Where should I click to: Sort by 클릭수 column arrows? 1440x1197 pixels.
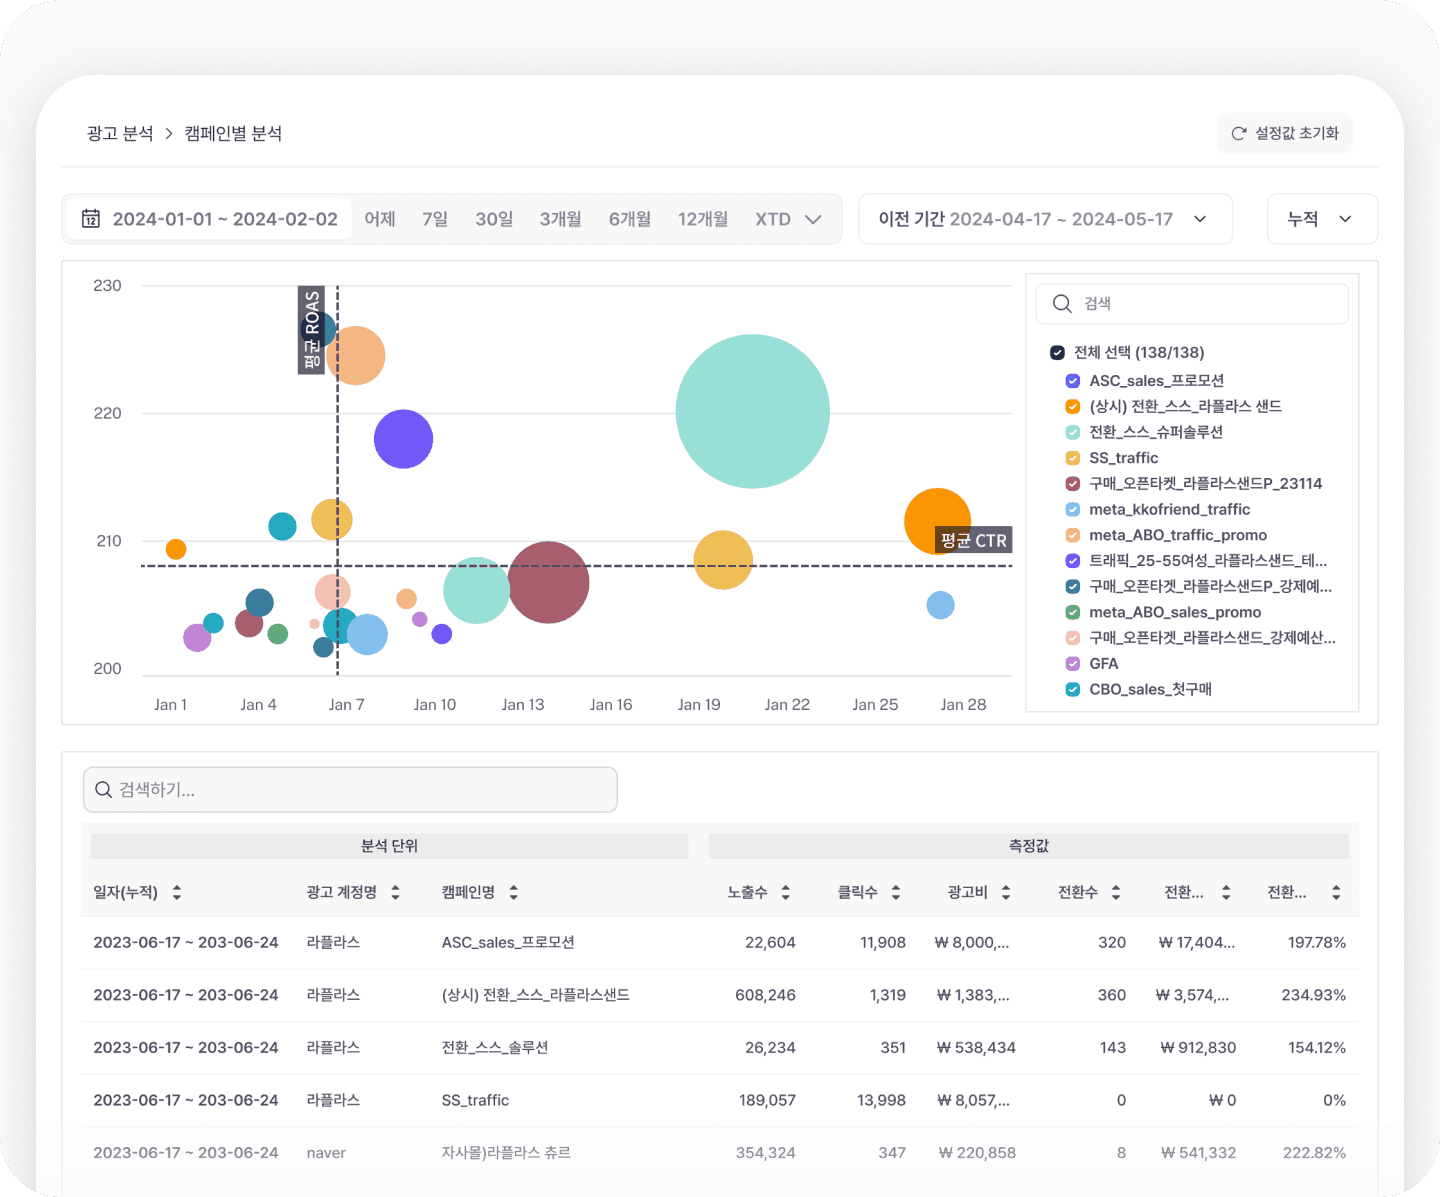[x=896, y=892]
